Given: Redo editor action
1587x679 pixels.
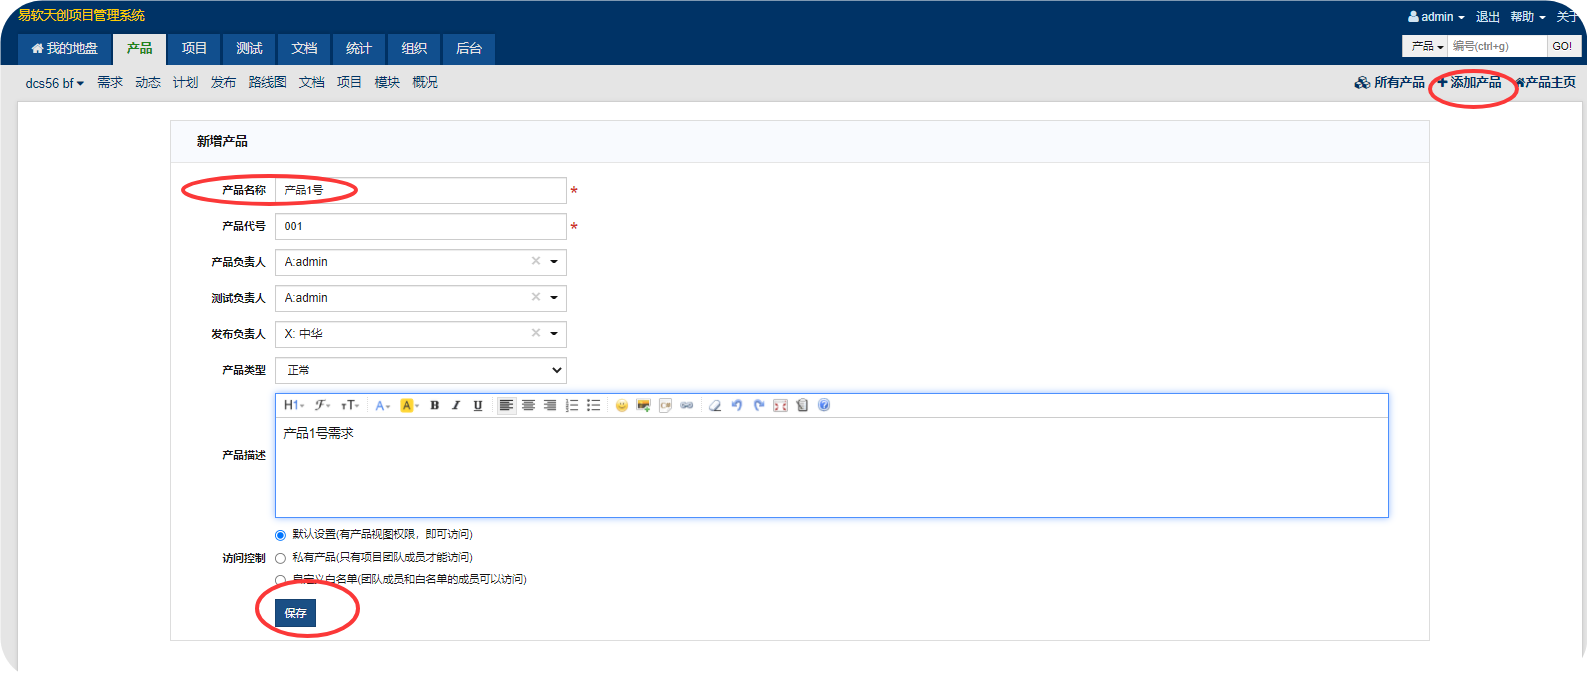Looking at the screenshot, I should point(759,405).
